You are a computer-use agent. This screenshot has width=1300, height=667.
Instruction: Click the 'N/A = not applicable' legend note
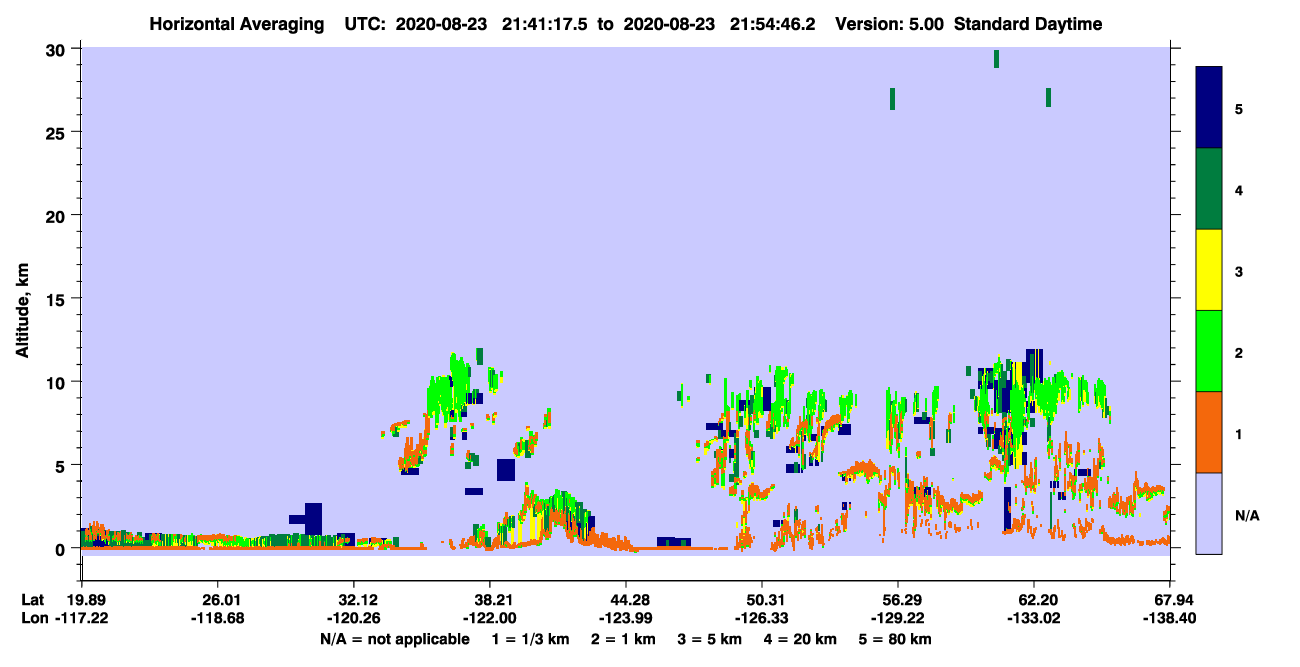coord(395,639)
